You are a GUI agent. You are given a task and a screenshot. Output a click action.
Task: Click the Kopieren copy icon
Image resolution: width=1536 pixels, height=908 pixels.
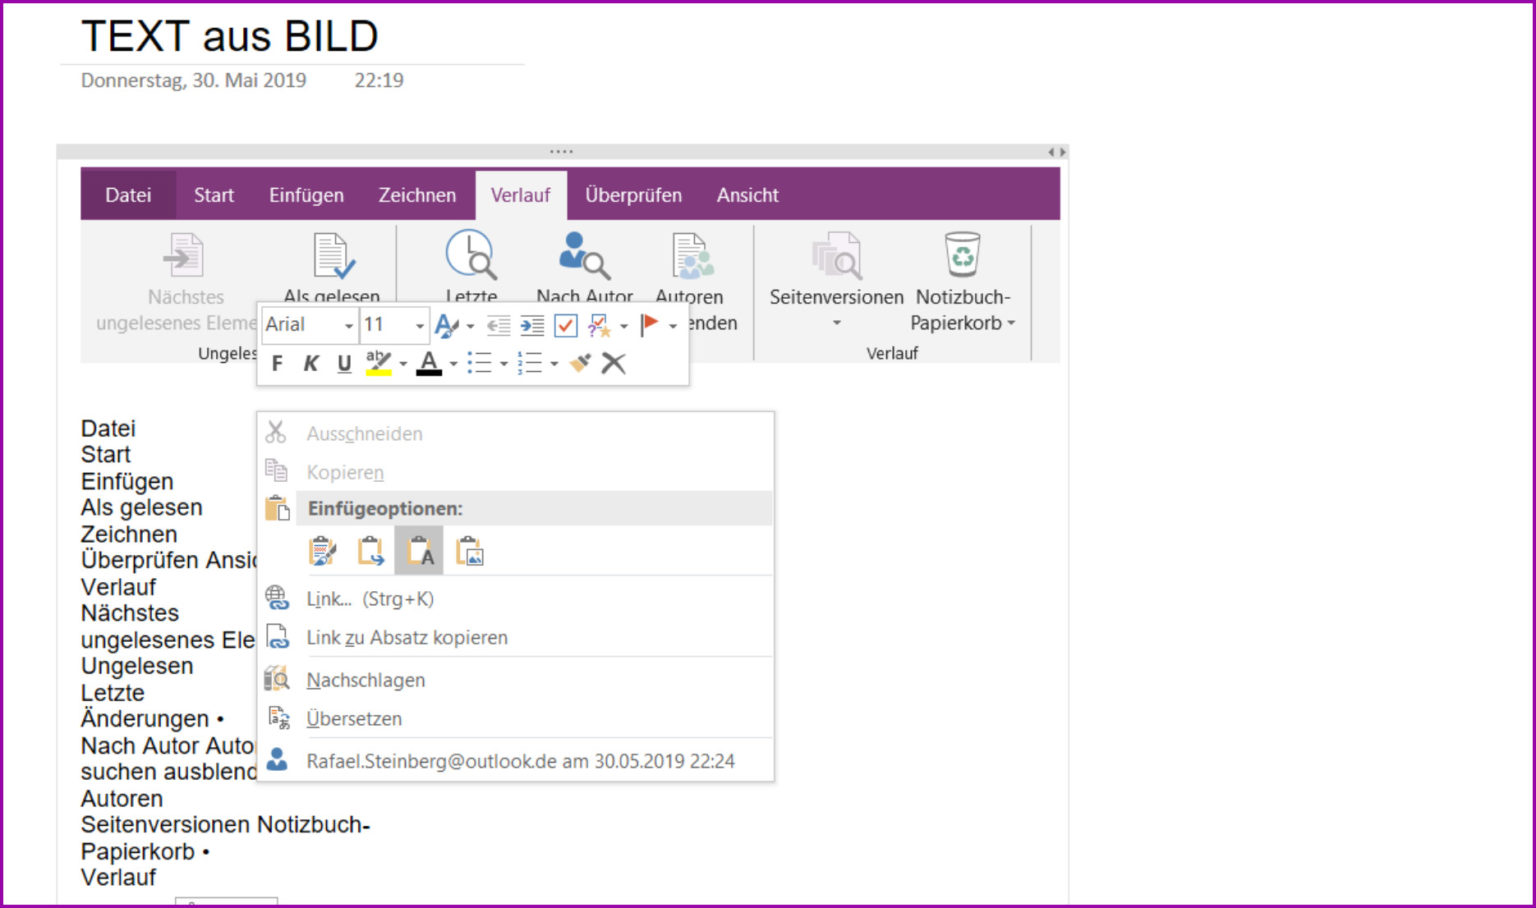(x=276, y=470)
